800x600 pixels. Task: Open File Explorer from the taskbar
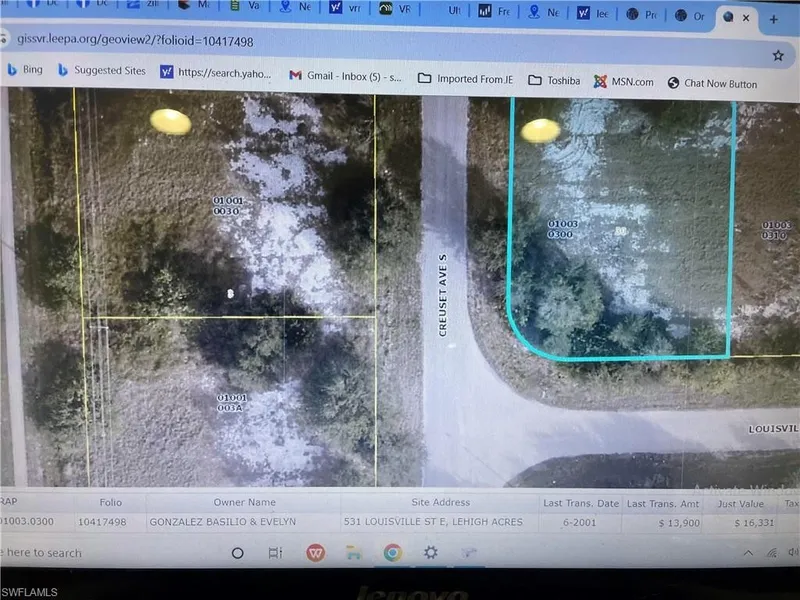[x=353, y=553]
